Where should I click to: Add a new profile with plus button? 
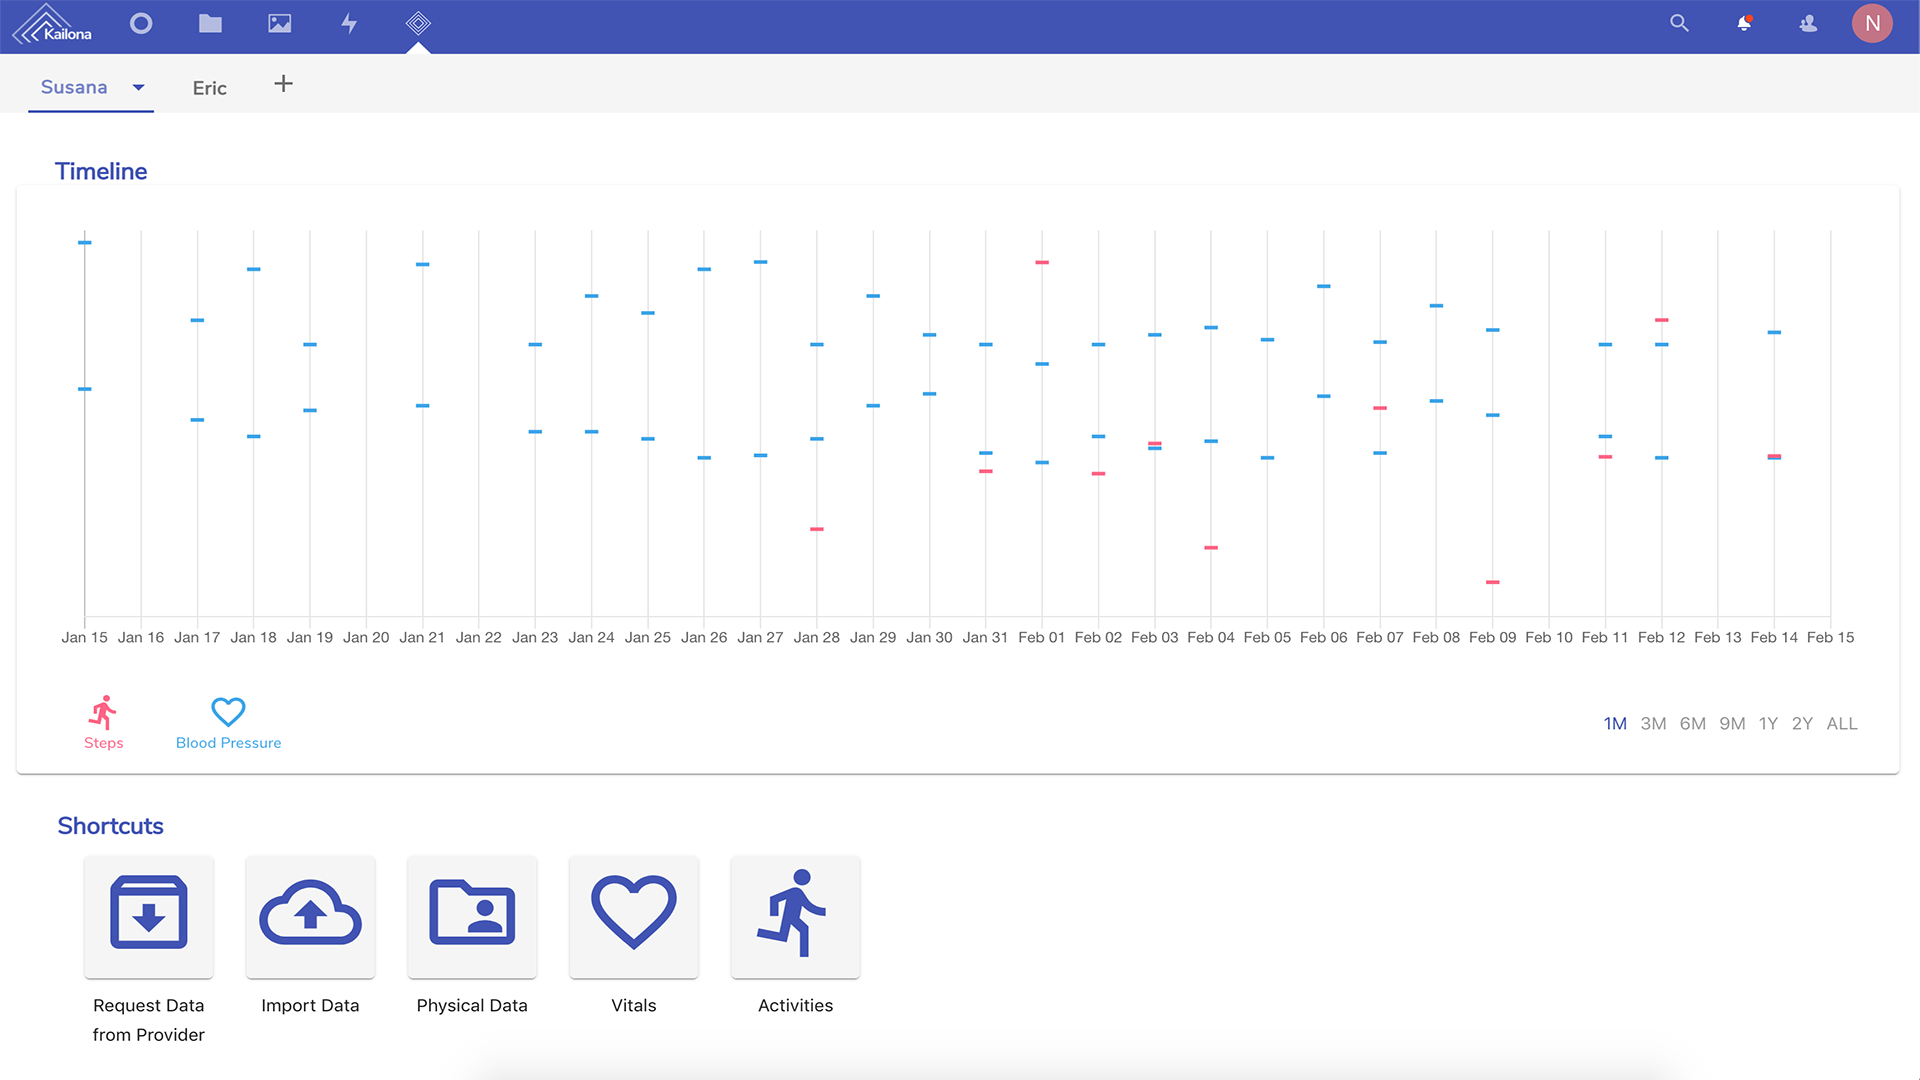284,84
